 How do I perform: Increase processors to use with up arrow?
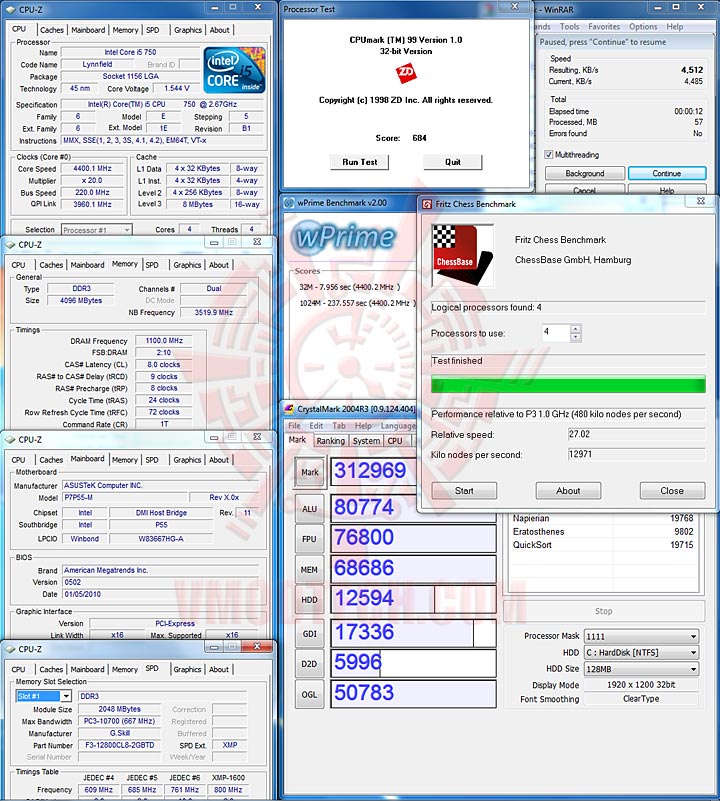pos(576,328)
